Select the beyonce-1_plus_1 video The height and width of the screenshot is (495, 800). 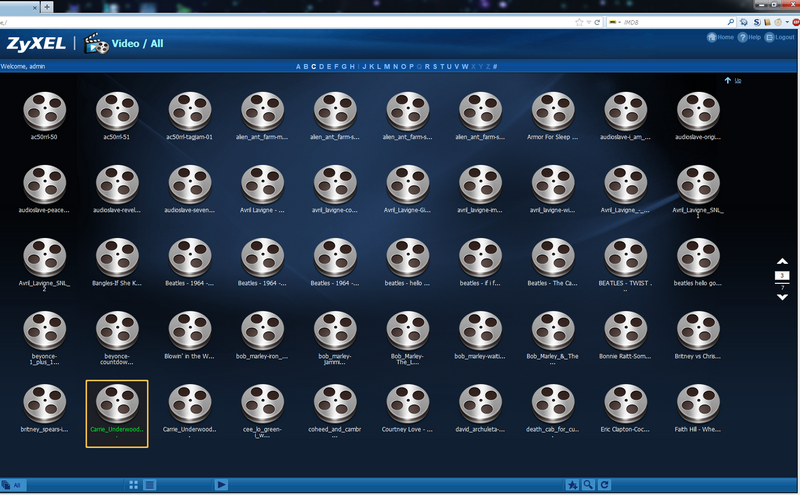point(44,338)
